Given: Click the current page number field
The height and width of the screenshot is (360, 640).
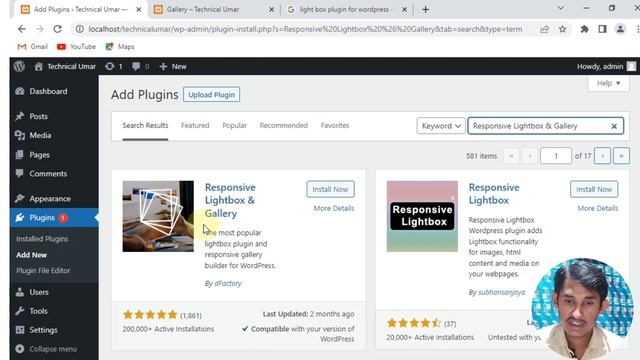Looking at the screenshot, I should point(556,156).
